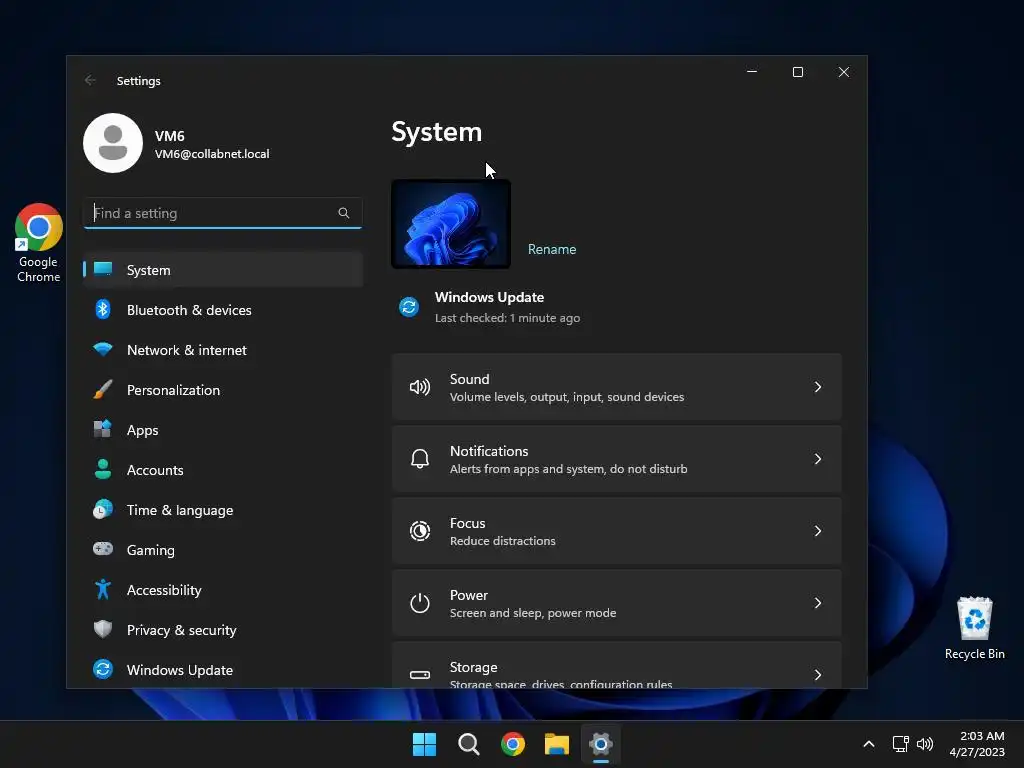Click the Windows Update status icon under System
The height and width of the screenshot is (768, 1024).
(409, 306)
